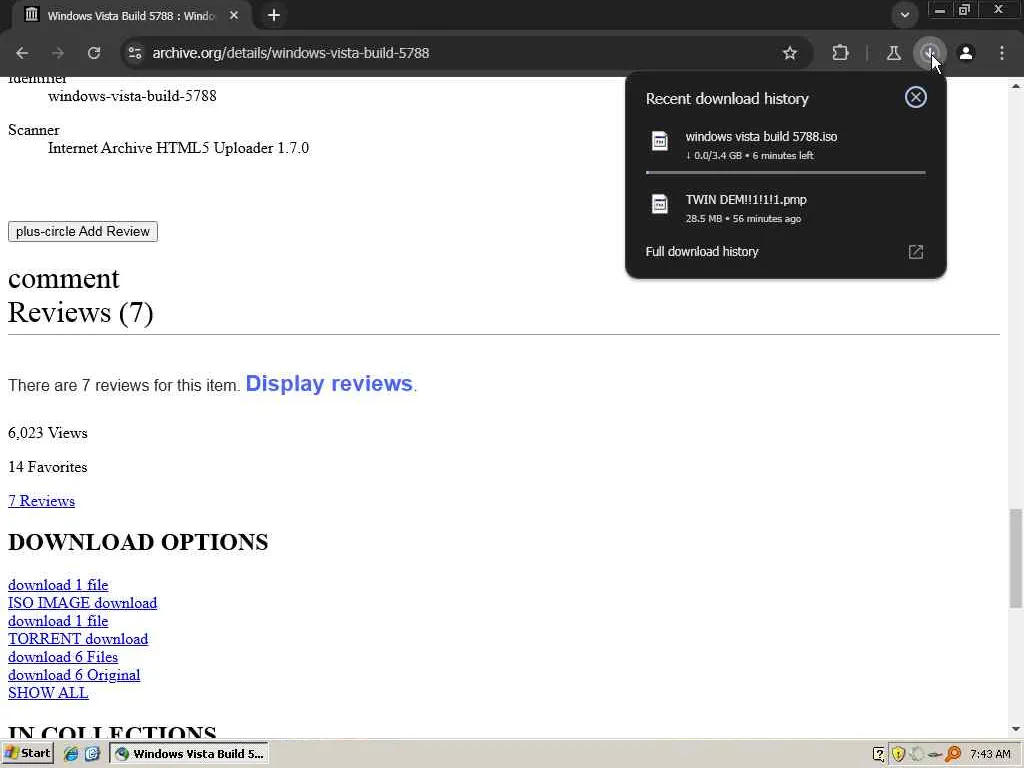The image size is (1024, 768).
Task: Toggle the Downloads toolbar icon
Action: coord(929,53)
